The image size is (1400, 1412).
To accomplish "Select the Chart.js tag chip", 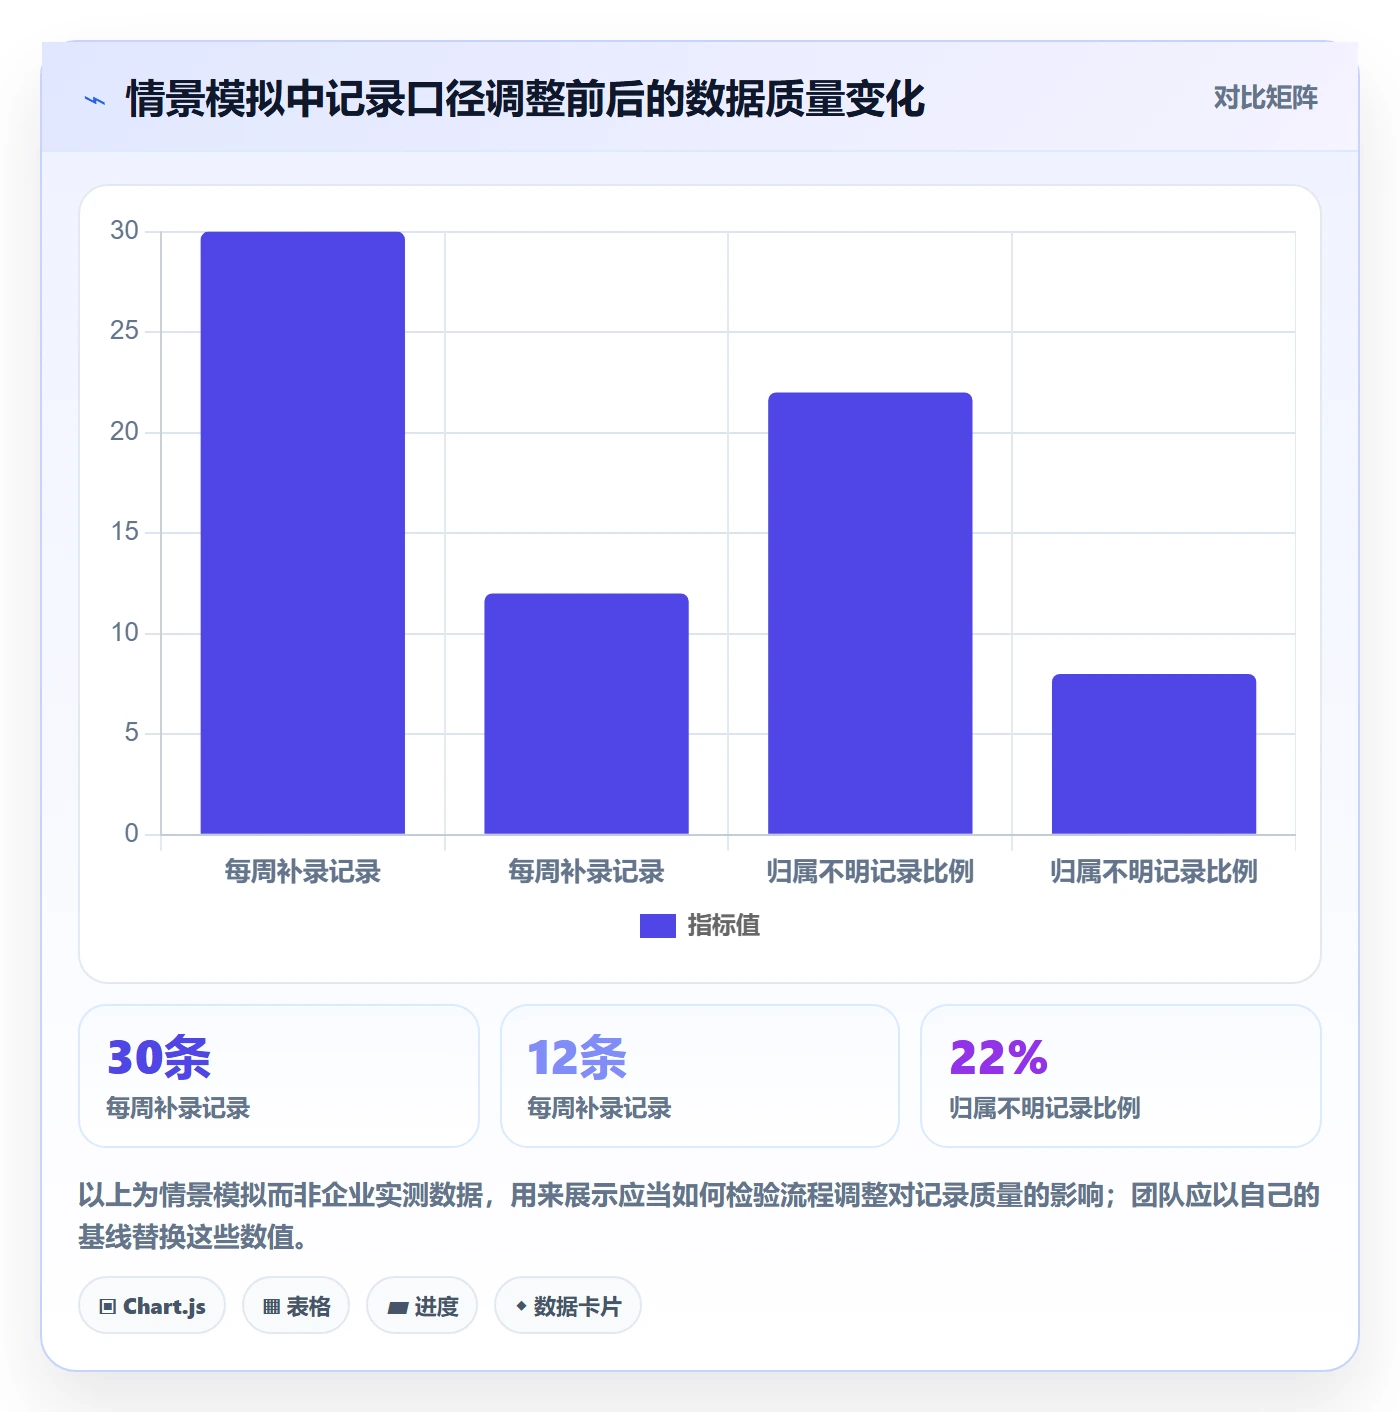I will click(x=152, y=1306).
